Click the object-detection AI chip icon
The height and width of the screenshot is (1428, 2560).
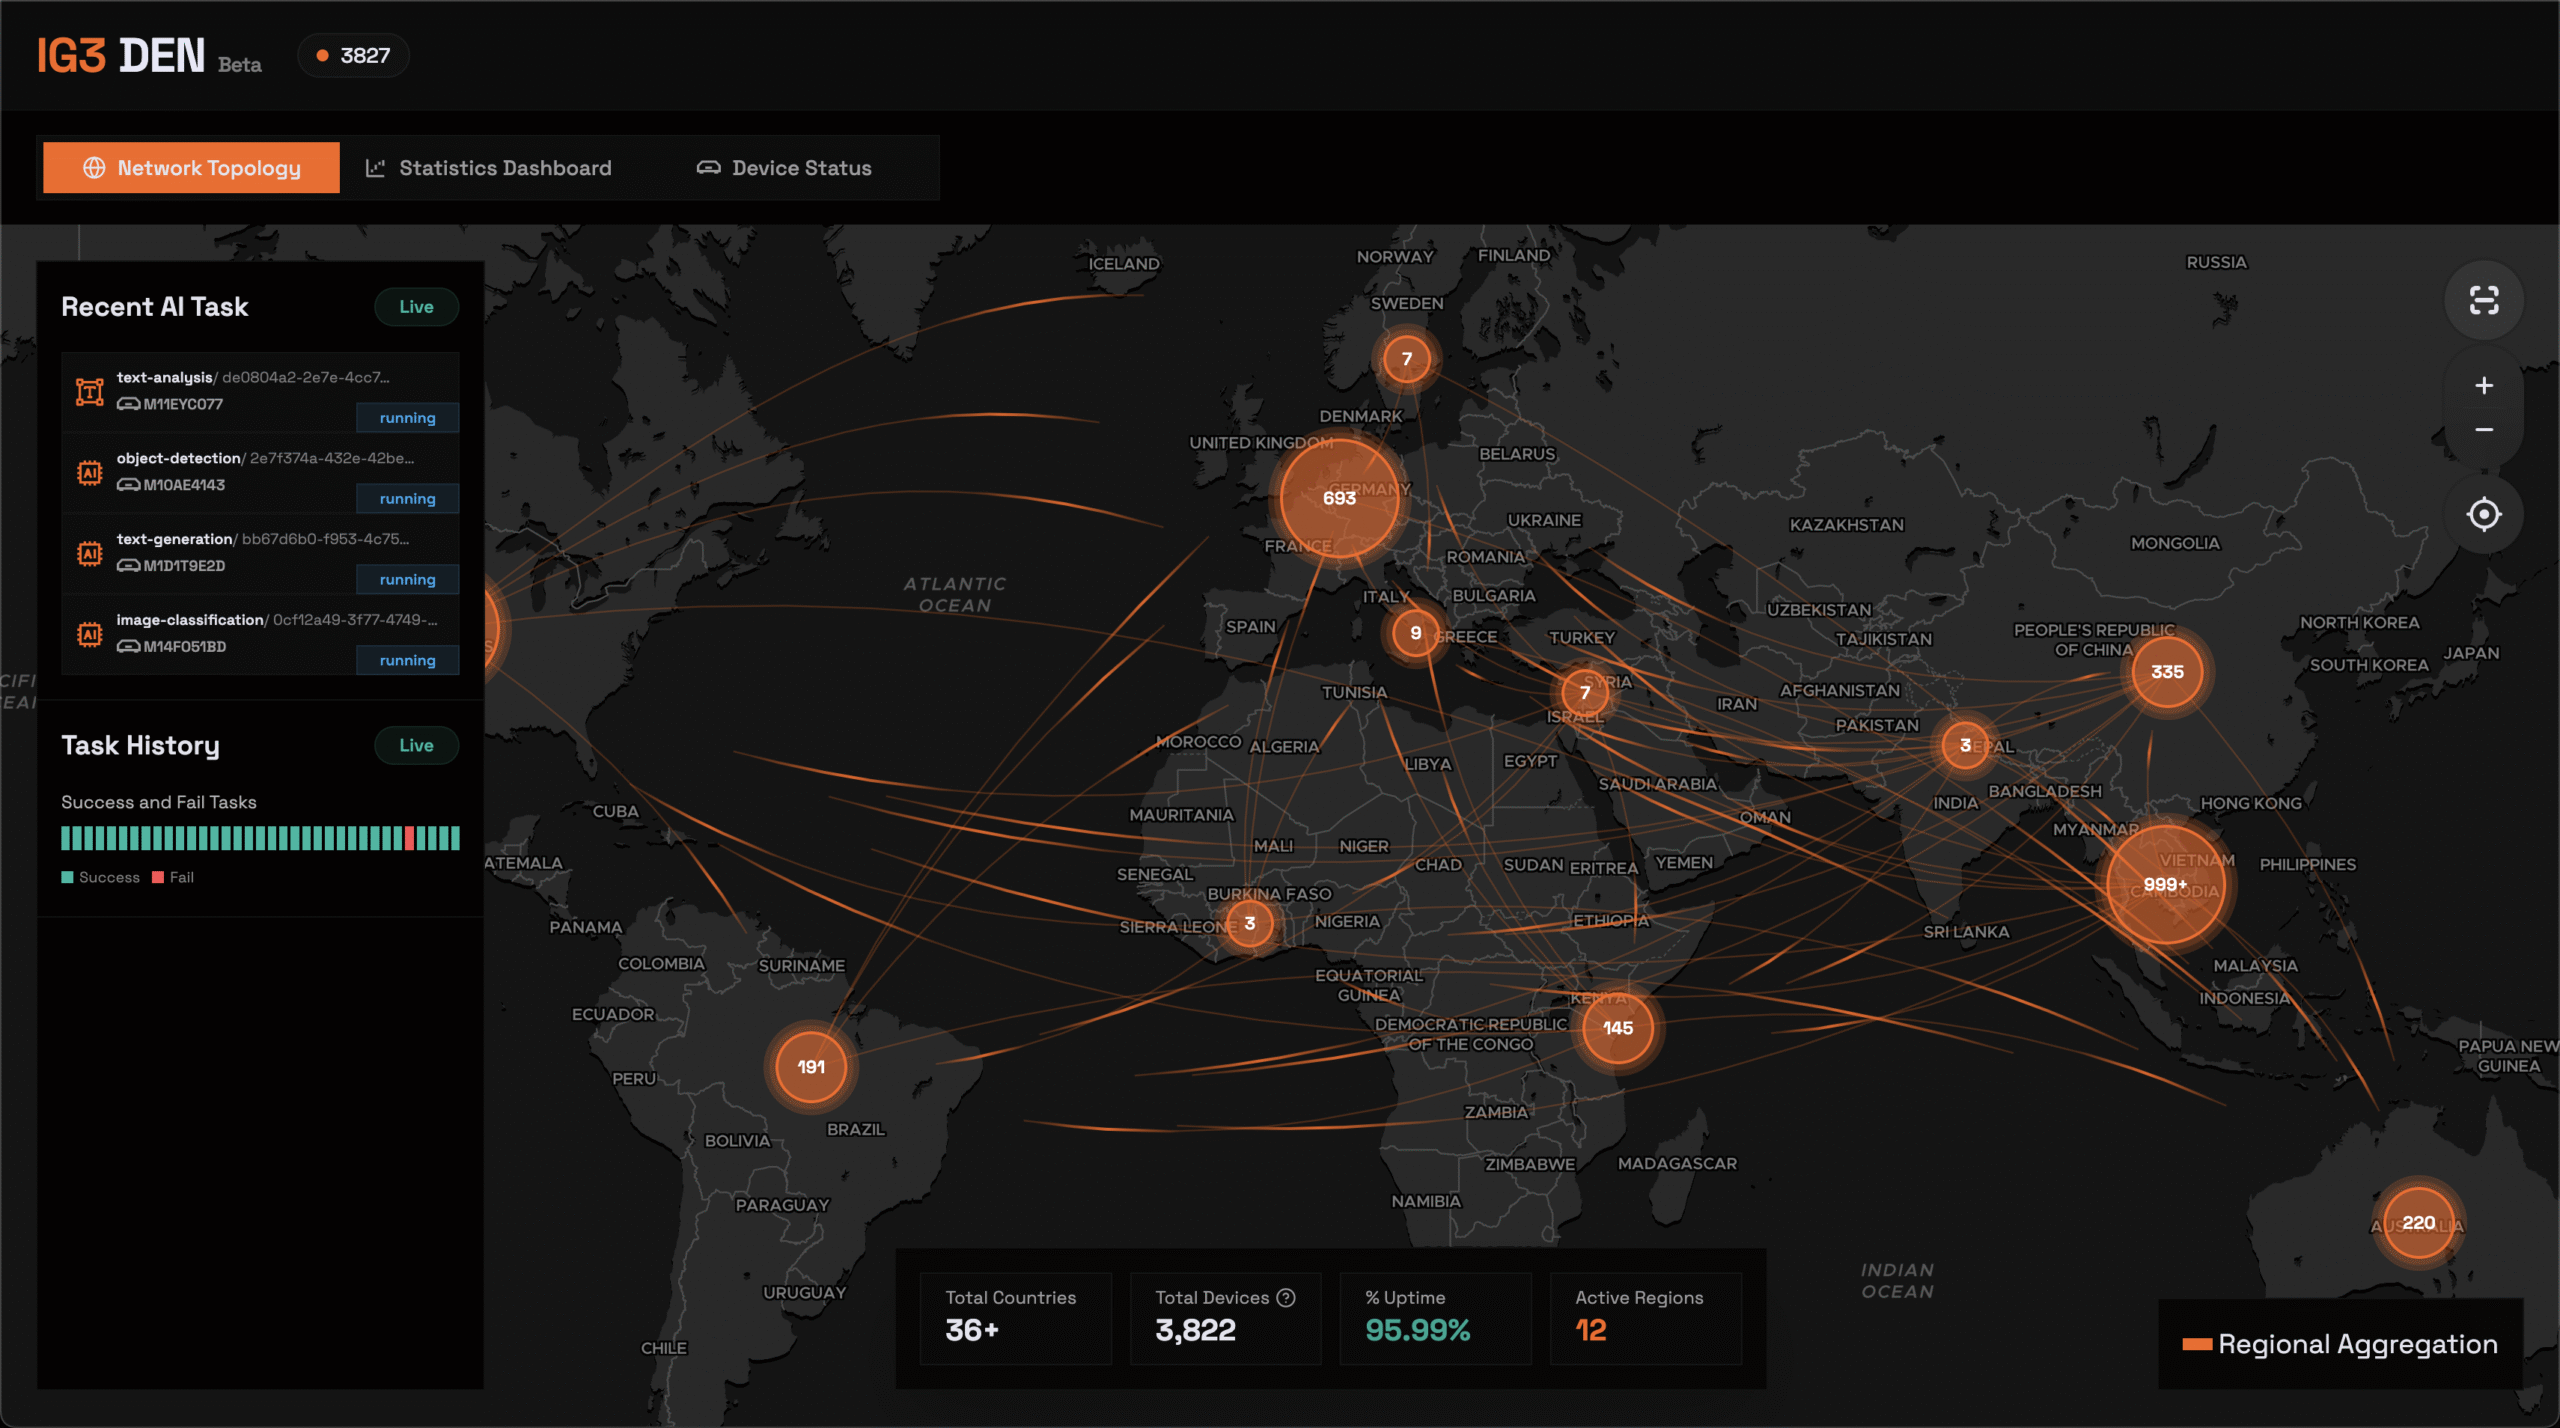coord(90,472)
